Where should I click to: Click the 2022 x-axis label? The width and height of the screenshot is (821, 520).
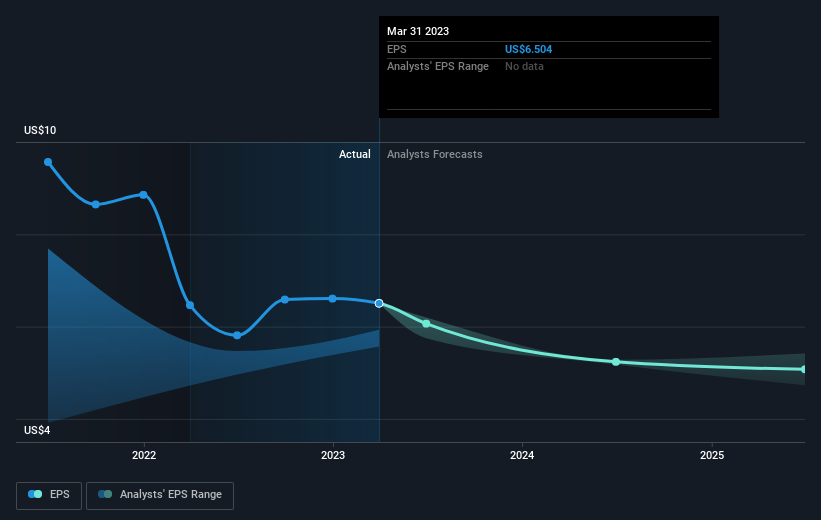(x=144, y=455)
